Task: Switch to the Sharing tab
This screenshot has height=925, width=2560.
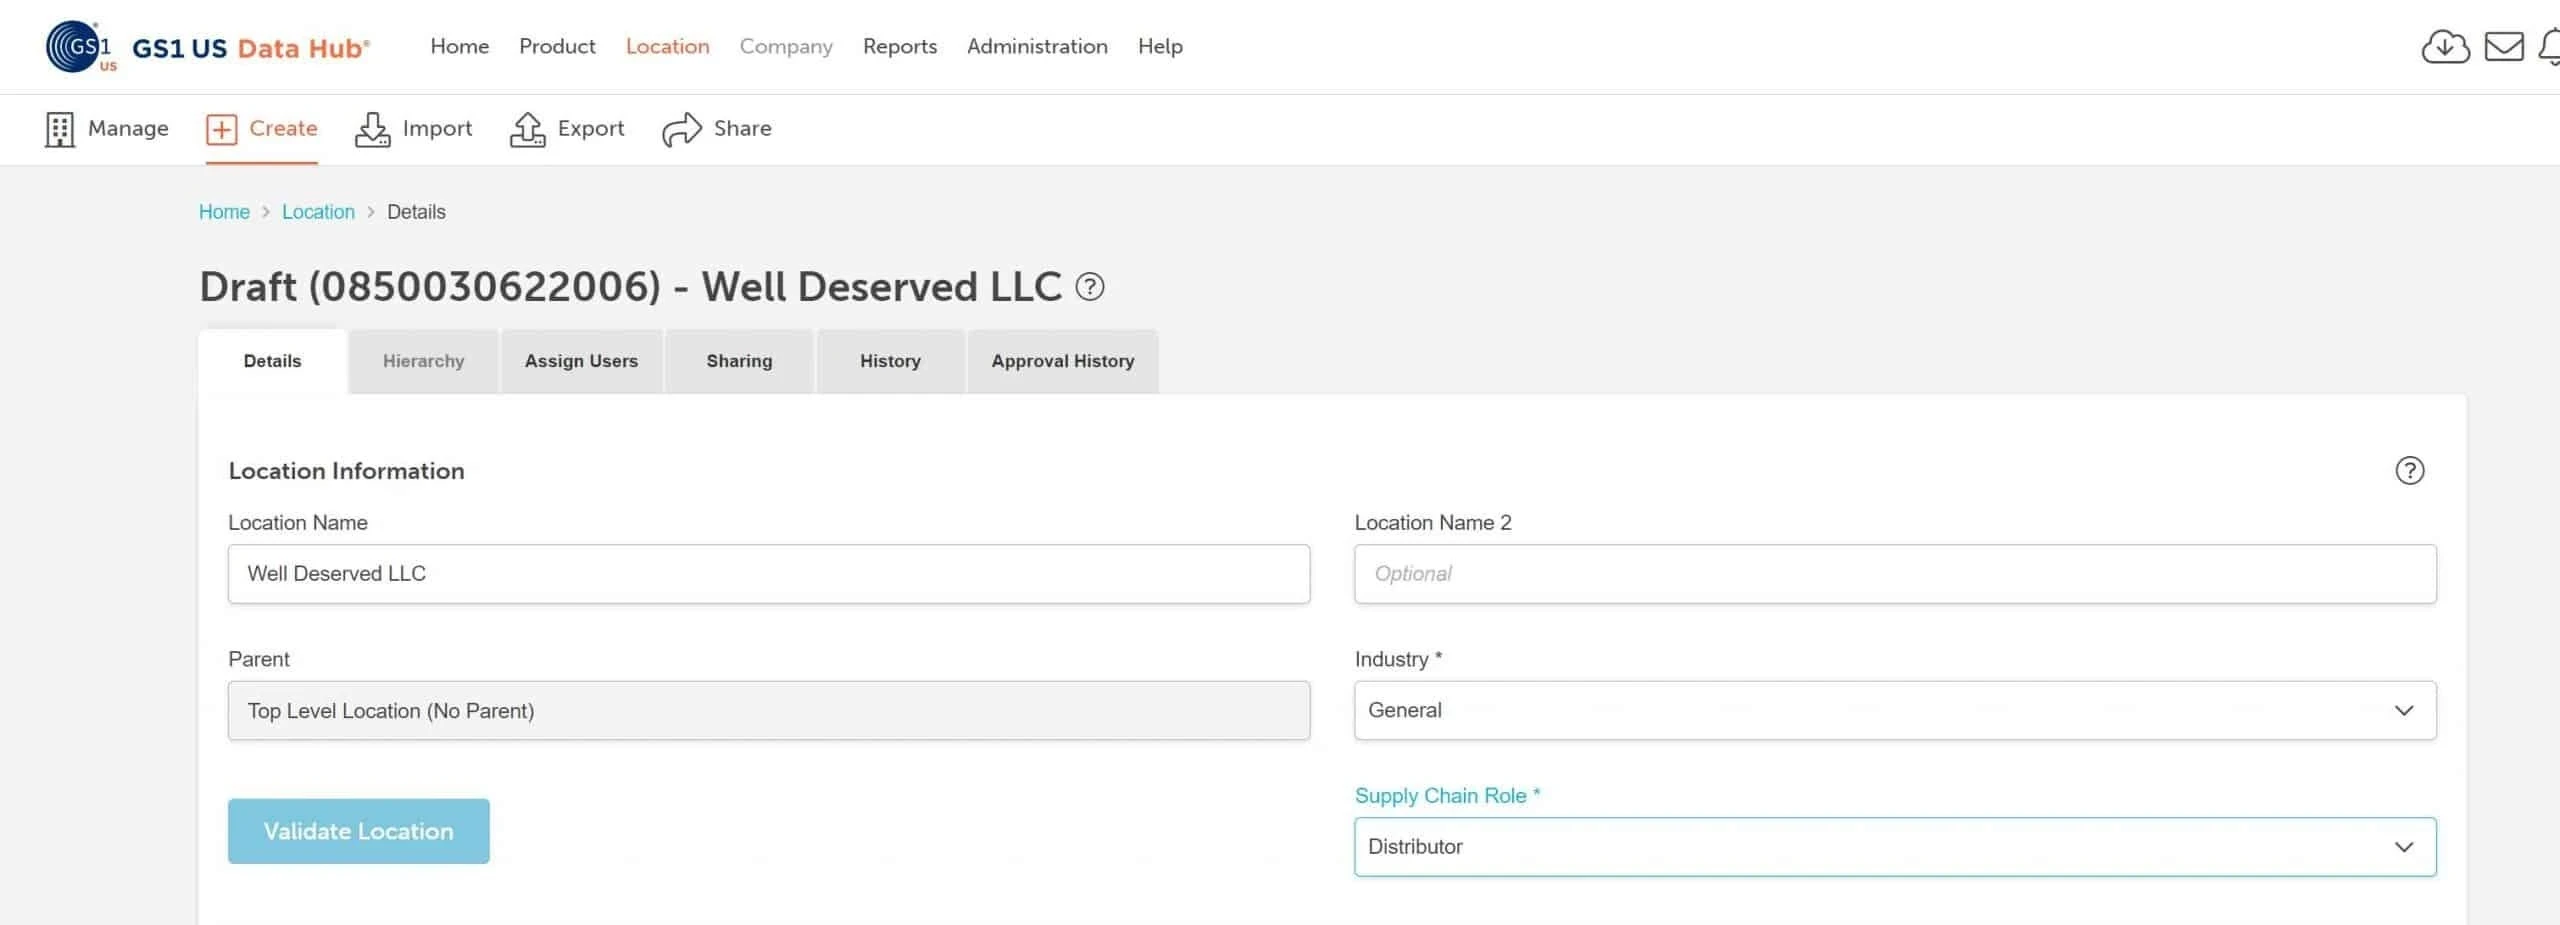Action: click(x=739, y=361)
